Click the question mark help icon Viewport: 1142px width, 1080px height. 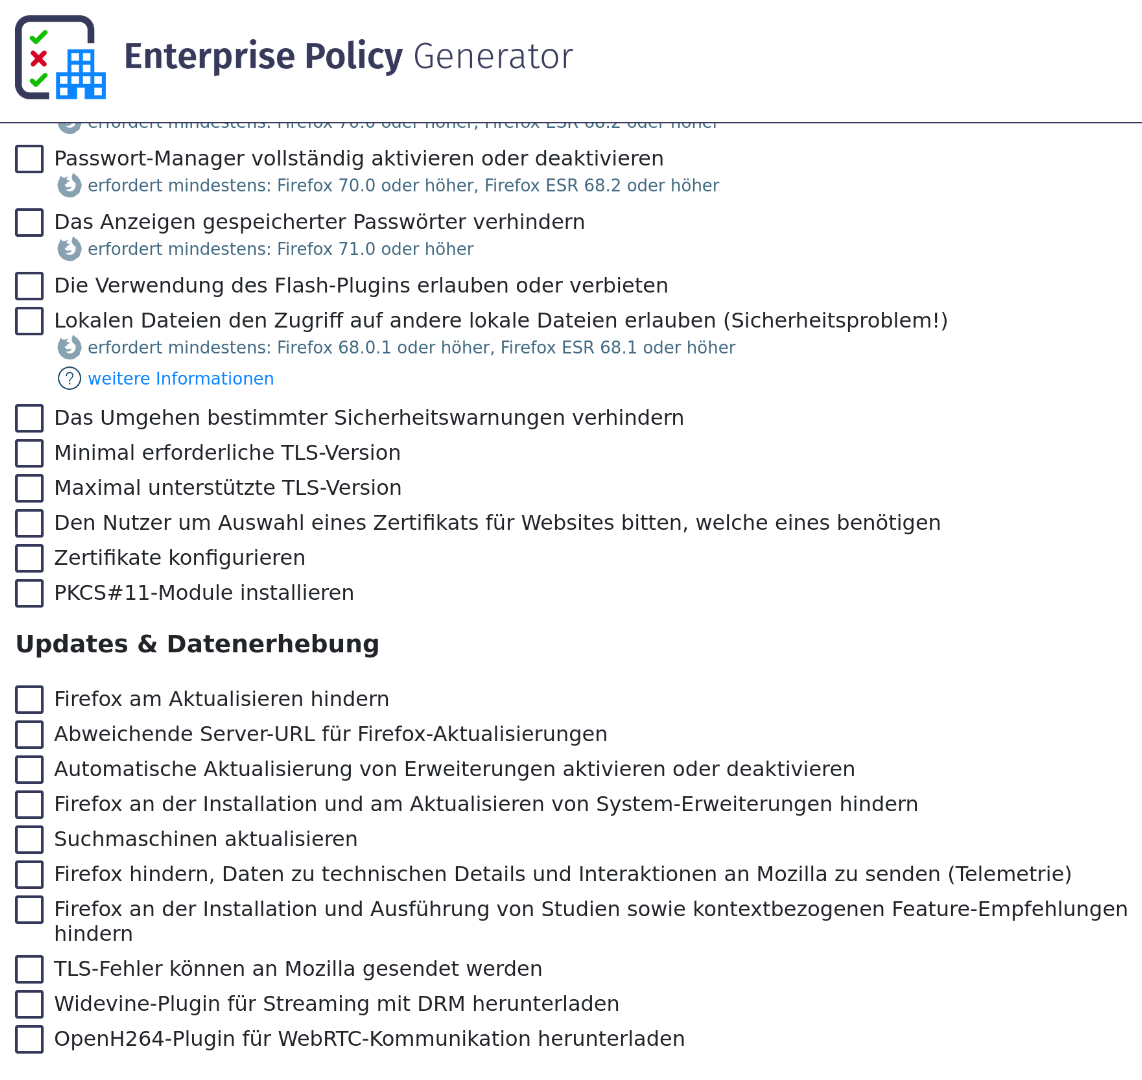tap(69, 379)
